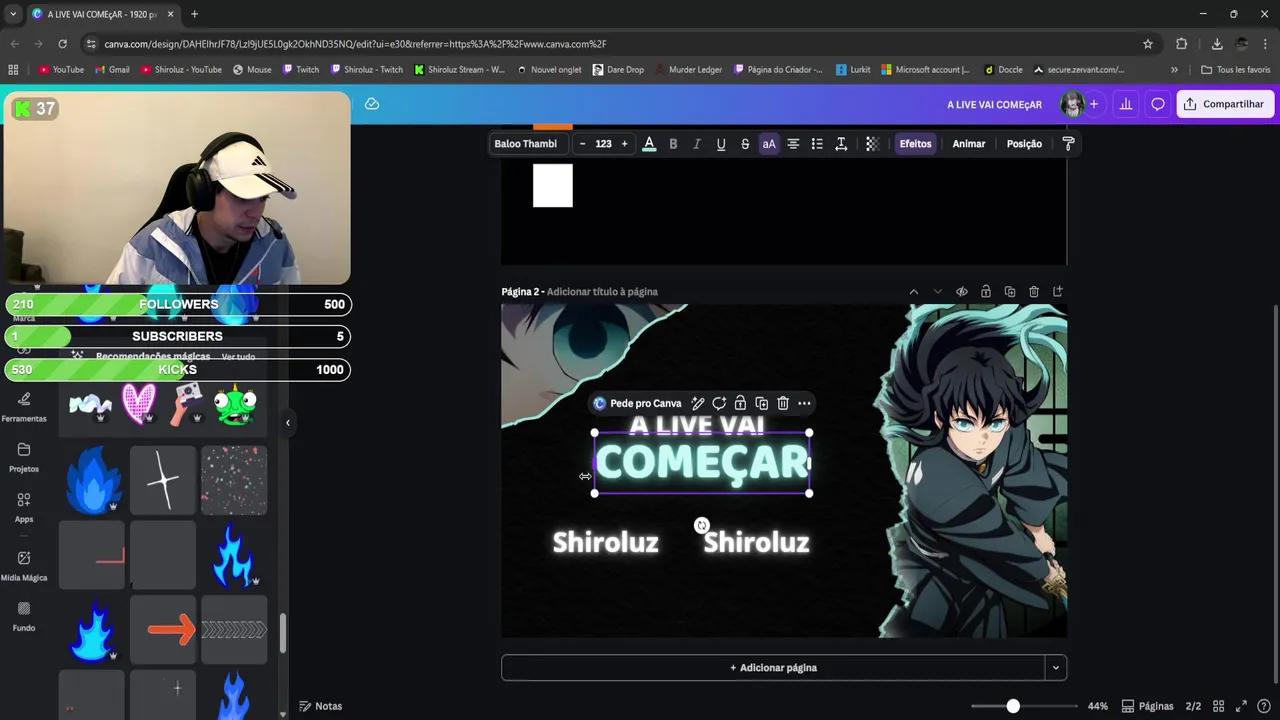Open the Animar option

coord(969,144)
